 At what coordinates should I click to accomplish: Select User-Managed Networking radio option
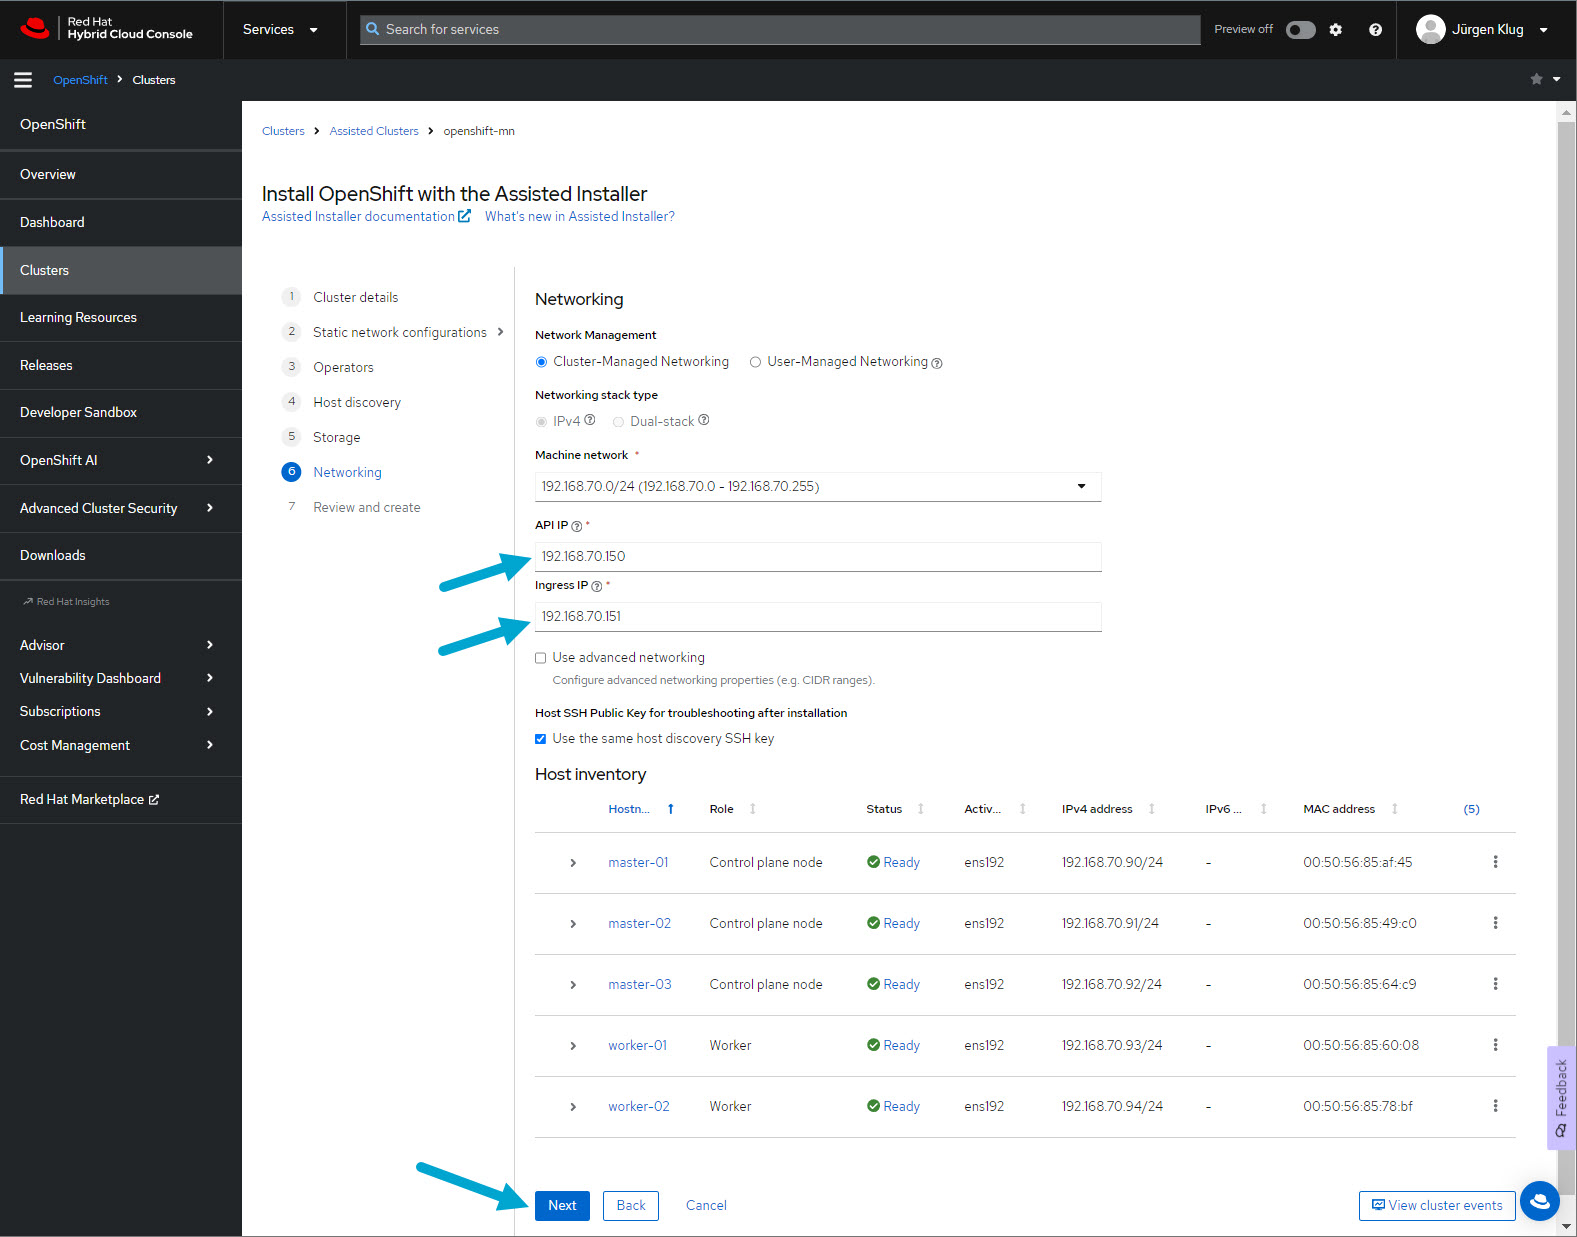(x=756, y=362)
